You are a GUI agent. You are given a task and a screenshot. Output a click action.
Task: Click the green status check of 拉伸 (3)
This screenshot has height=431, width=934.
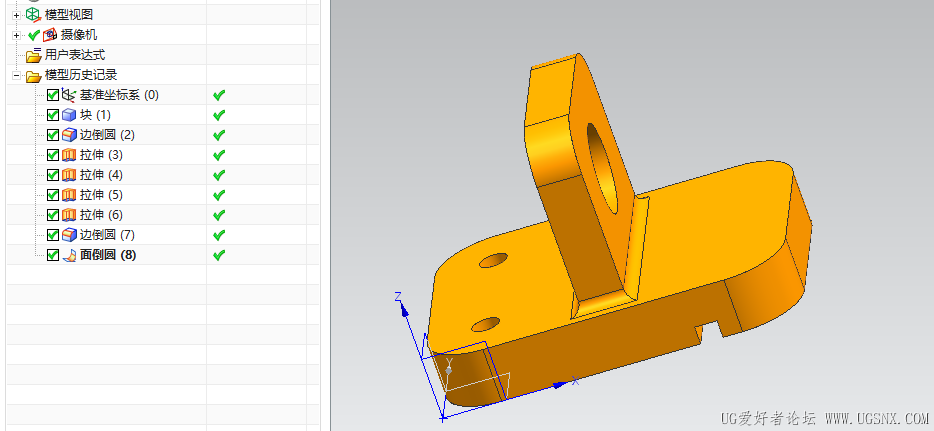click(x=219, y=155)
